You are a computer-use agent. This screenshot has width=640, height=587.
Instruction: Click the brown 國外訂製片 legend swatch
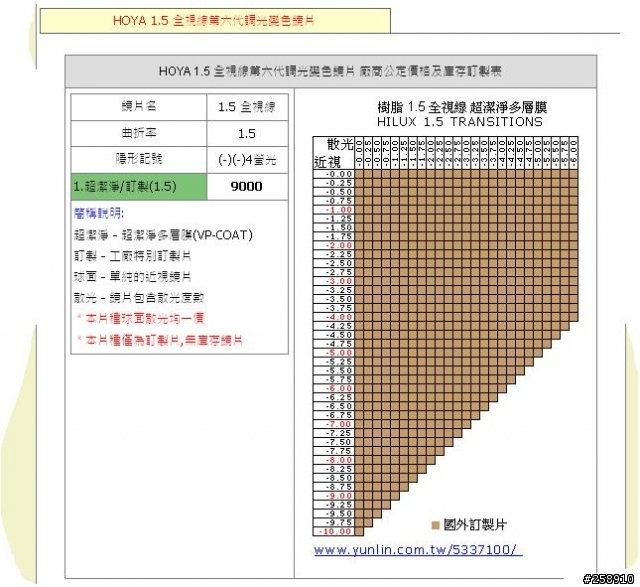coord(436,525)
